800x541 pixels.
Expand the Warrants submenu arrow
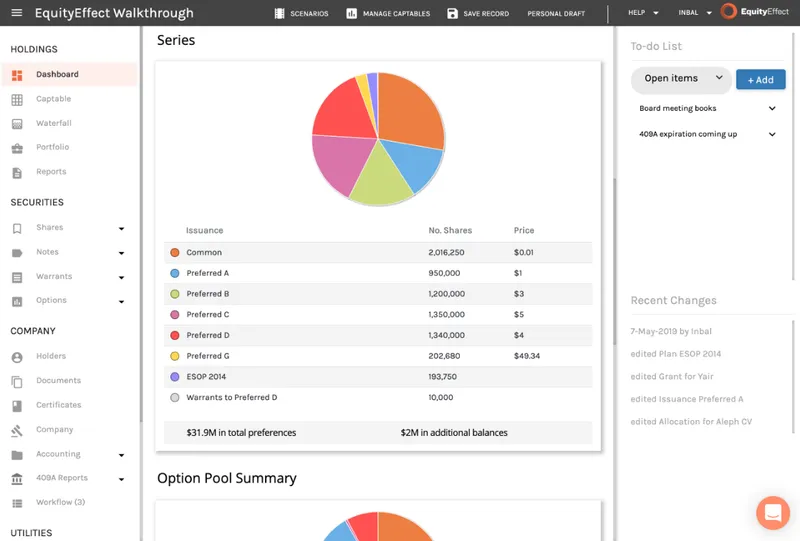(x=121, y=277)
